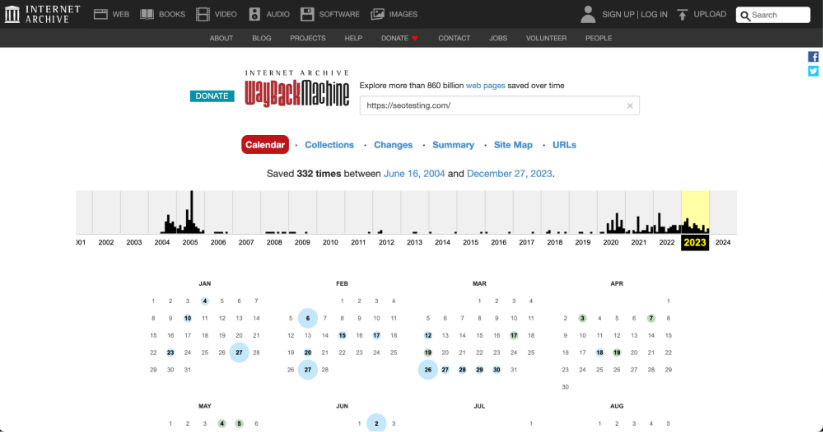This screenshot has width=823, height=432.
Task: Open the Software section icon
Action: [307, 14]
